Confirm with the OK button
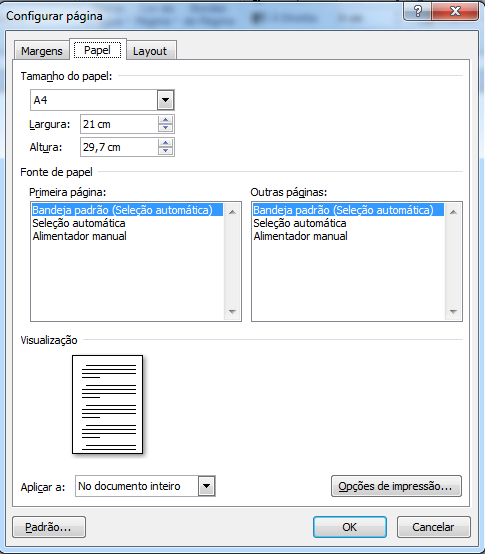 click(350, 527)
